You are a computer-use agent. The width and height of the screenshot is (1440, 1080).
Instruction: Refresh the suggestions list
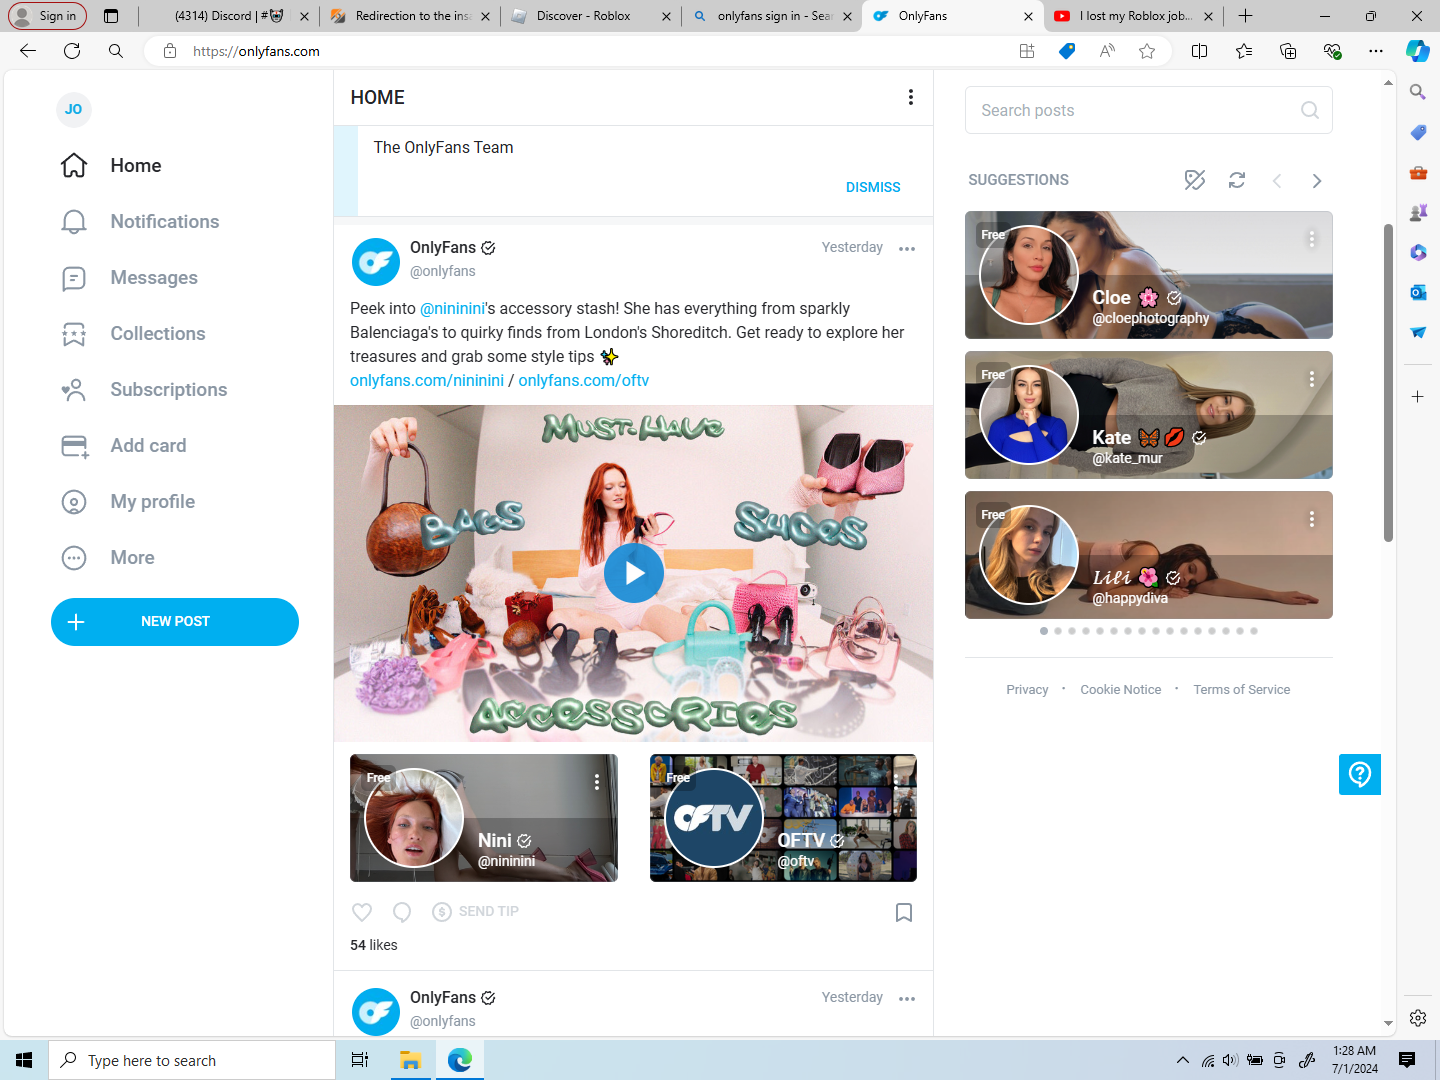coord(1237,180)
